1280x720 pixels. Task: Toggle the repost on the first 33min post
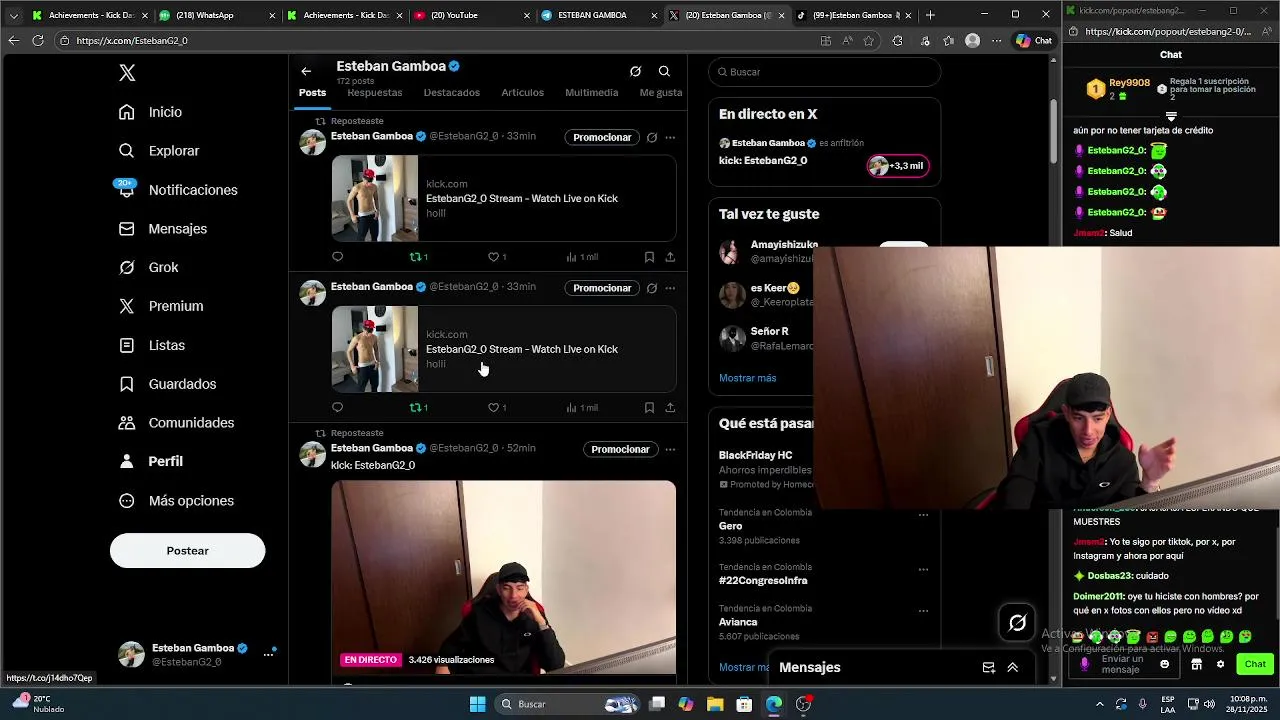click(418, 257)
